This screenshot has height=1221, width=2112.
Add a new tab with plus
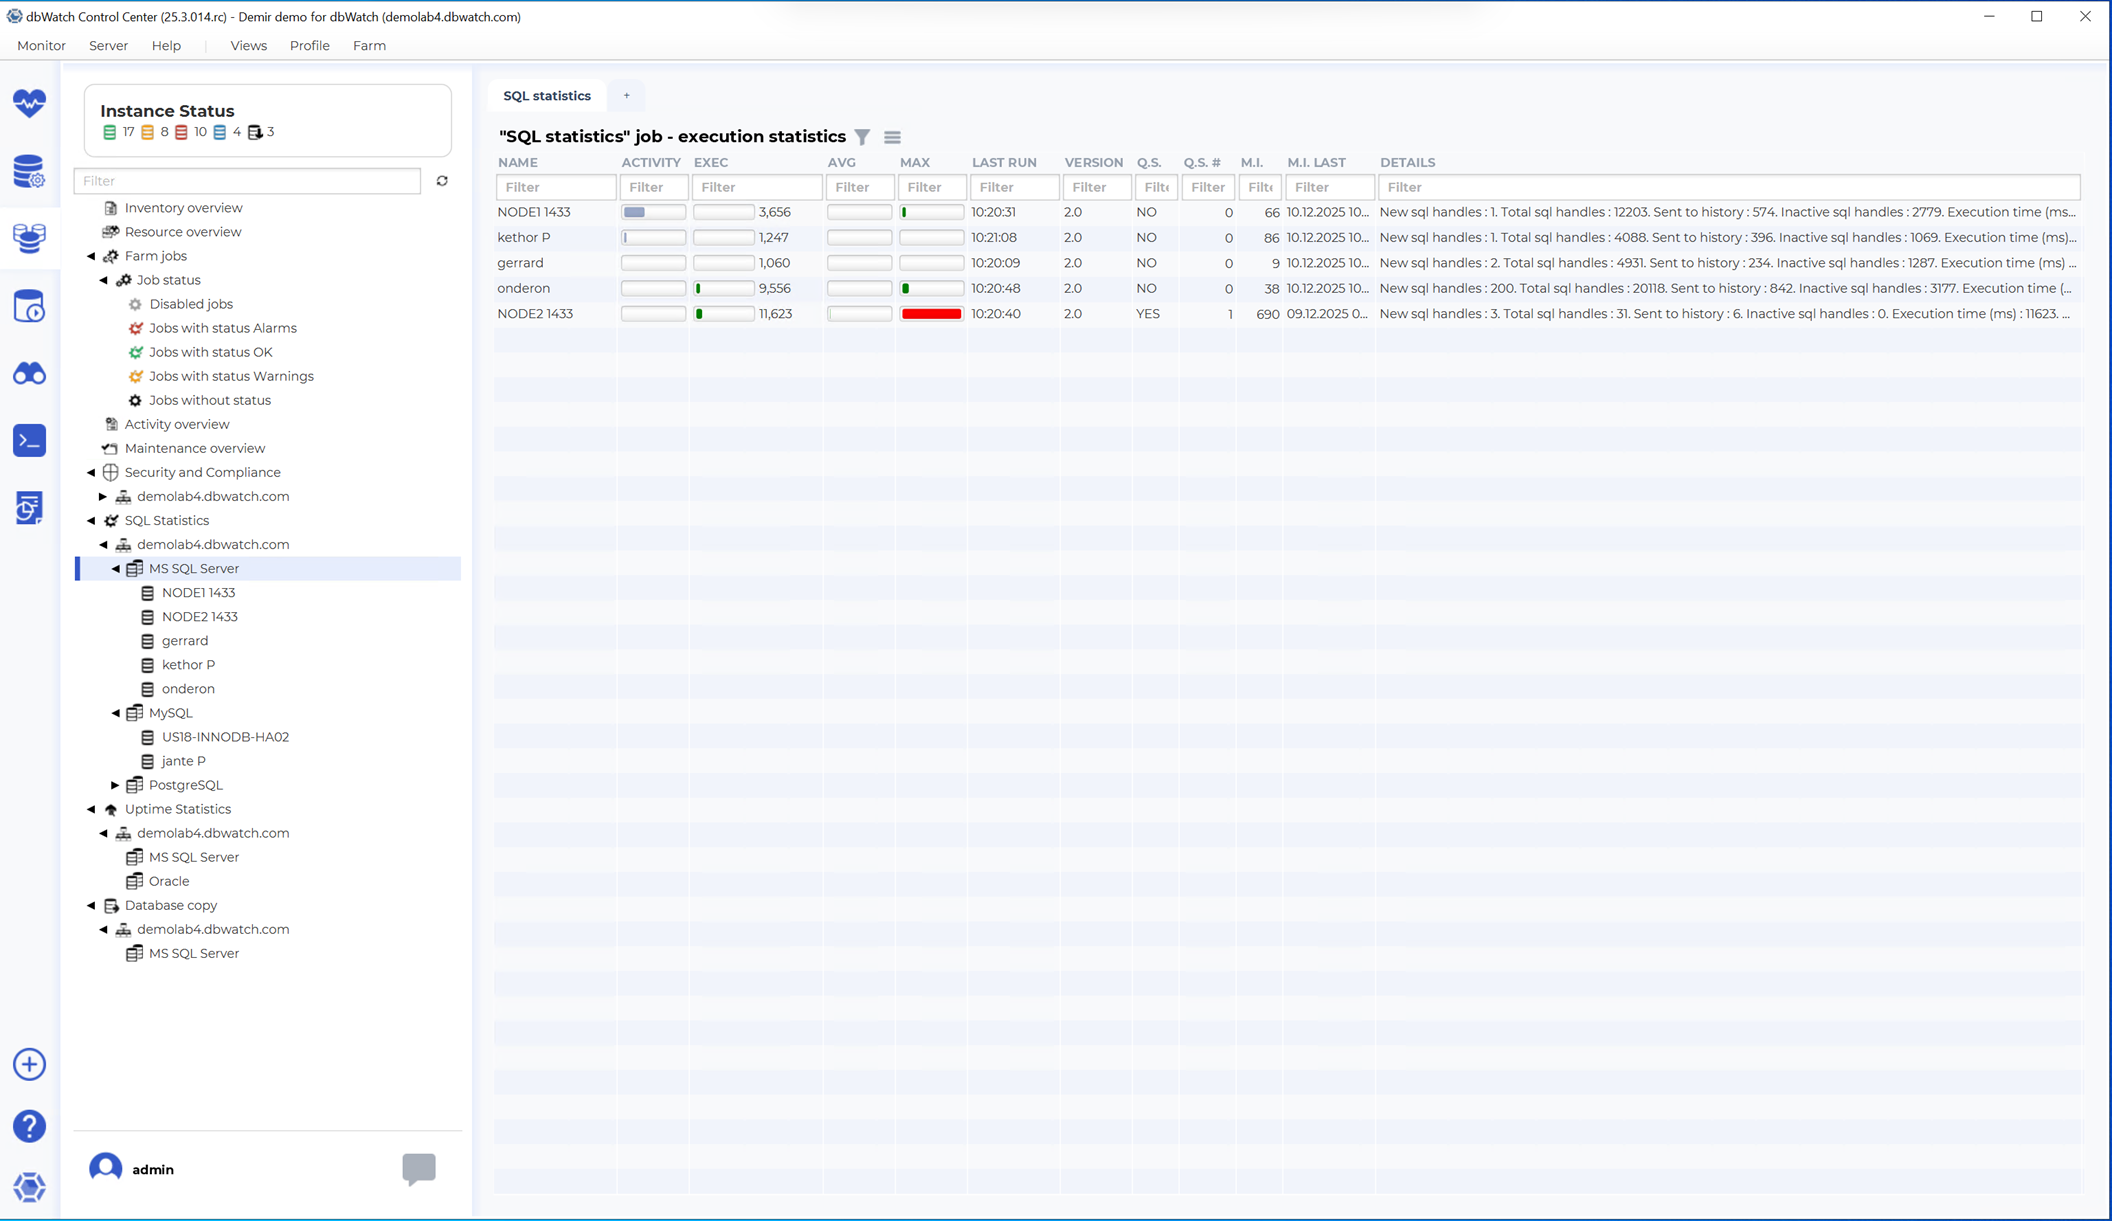627,96
